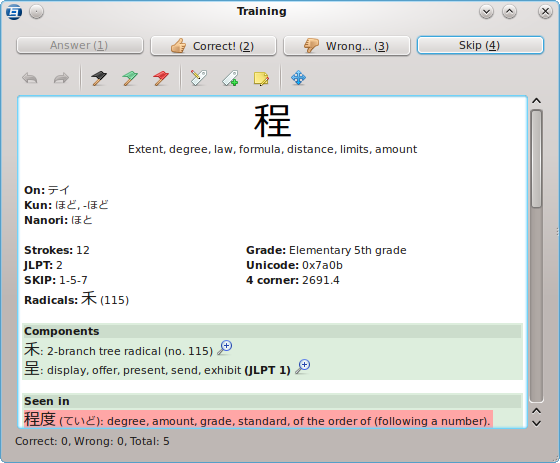This screenshot has width=560, height=463.
Task: Click the round pin button in title bar
Action: (36, 12)
